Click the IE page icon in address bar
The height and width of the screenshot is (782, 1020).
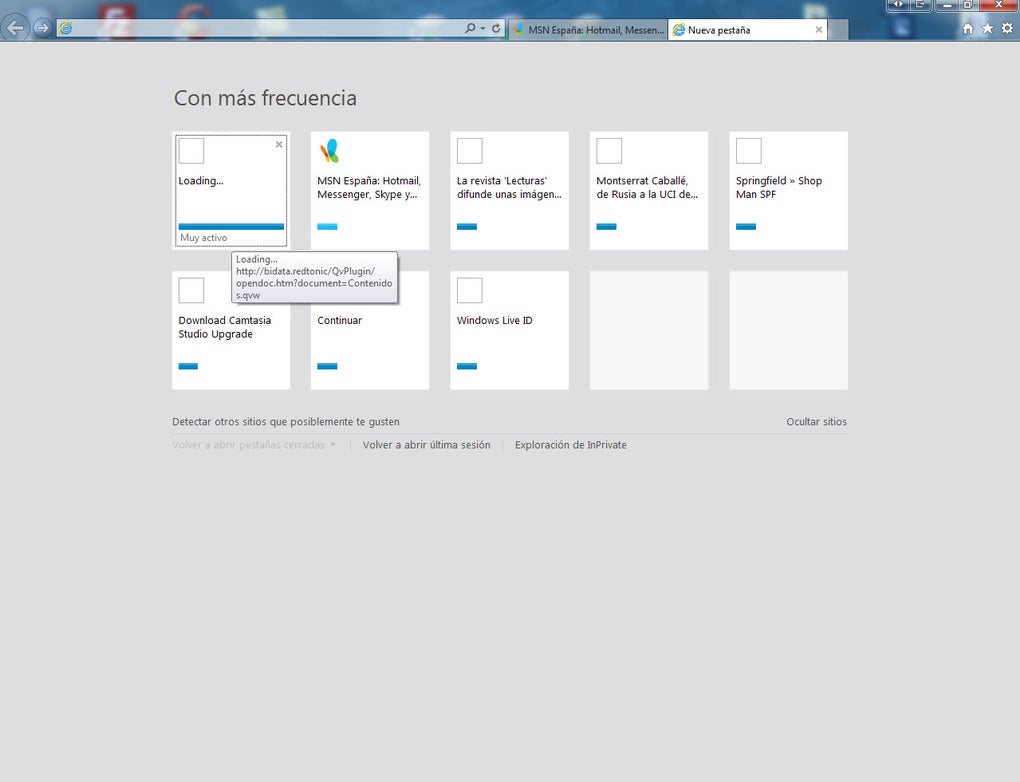(x=66, y=28)
